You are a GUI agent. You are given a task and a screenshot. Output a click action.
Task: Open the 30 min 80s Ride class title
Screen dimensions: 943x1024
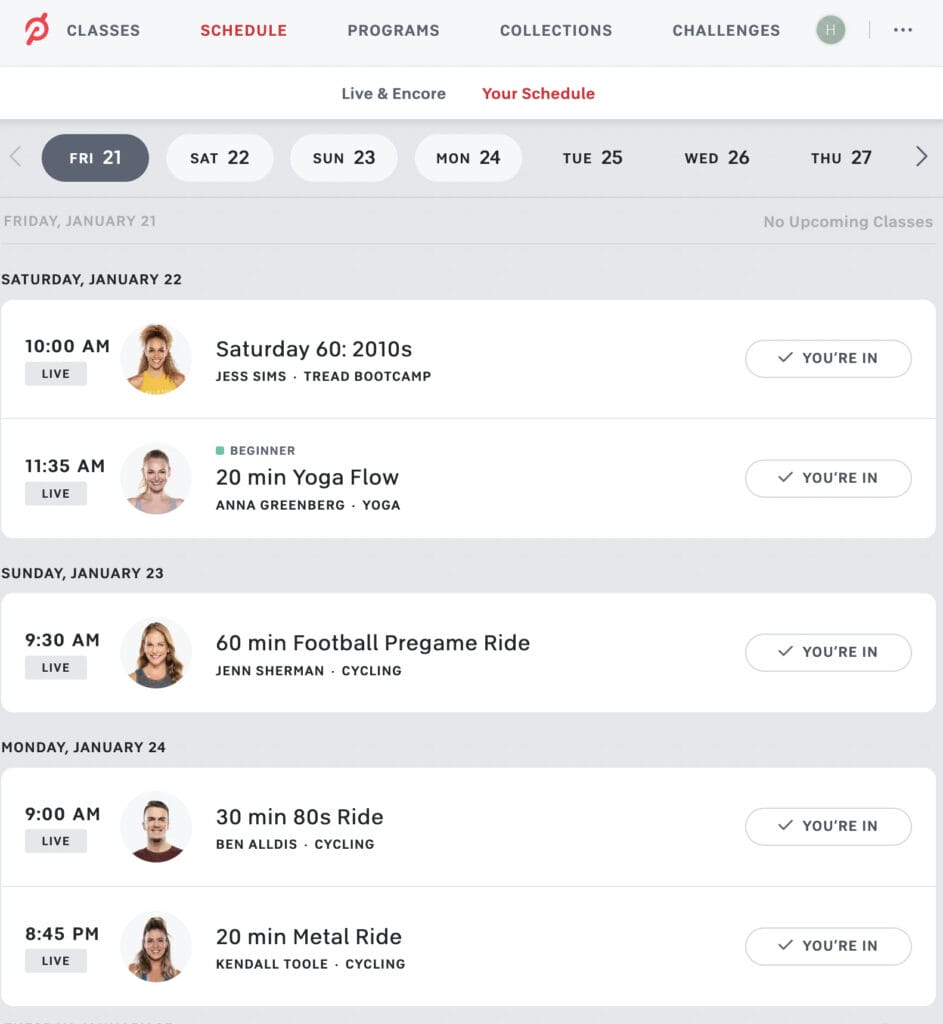pos(300,817)
